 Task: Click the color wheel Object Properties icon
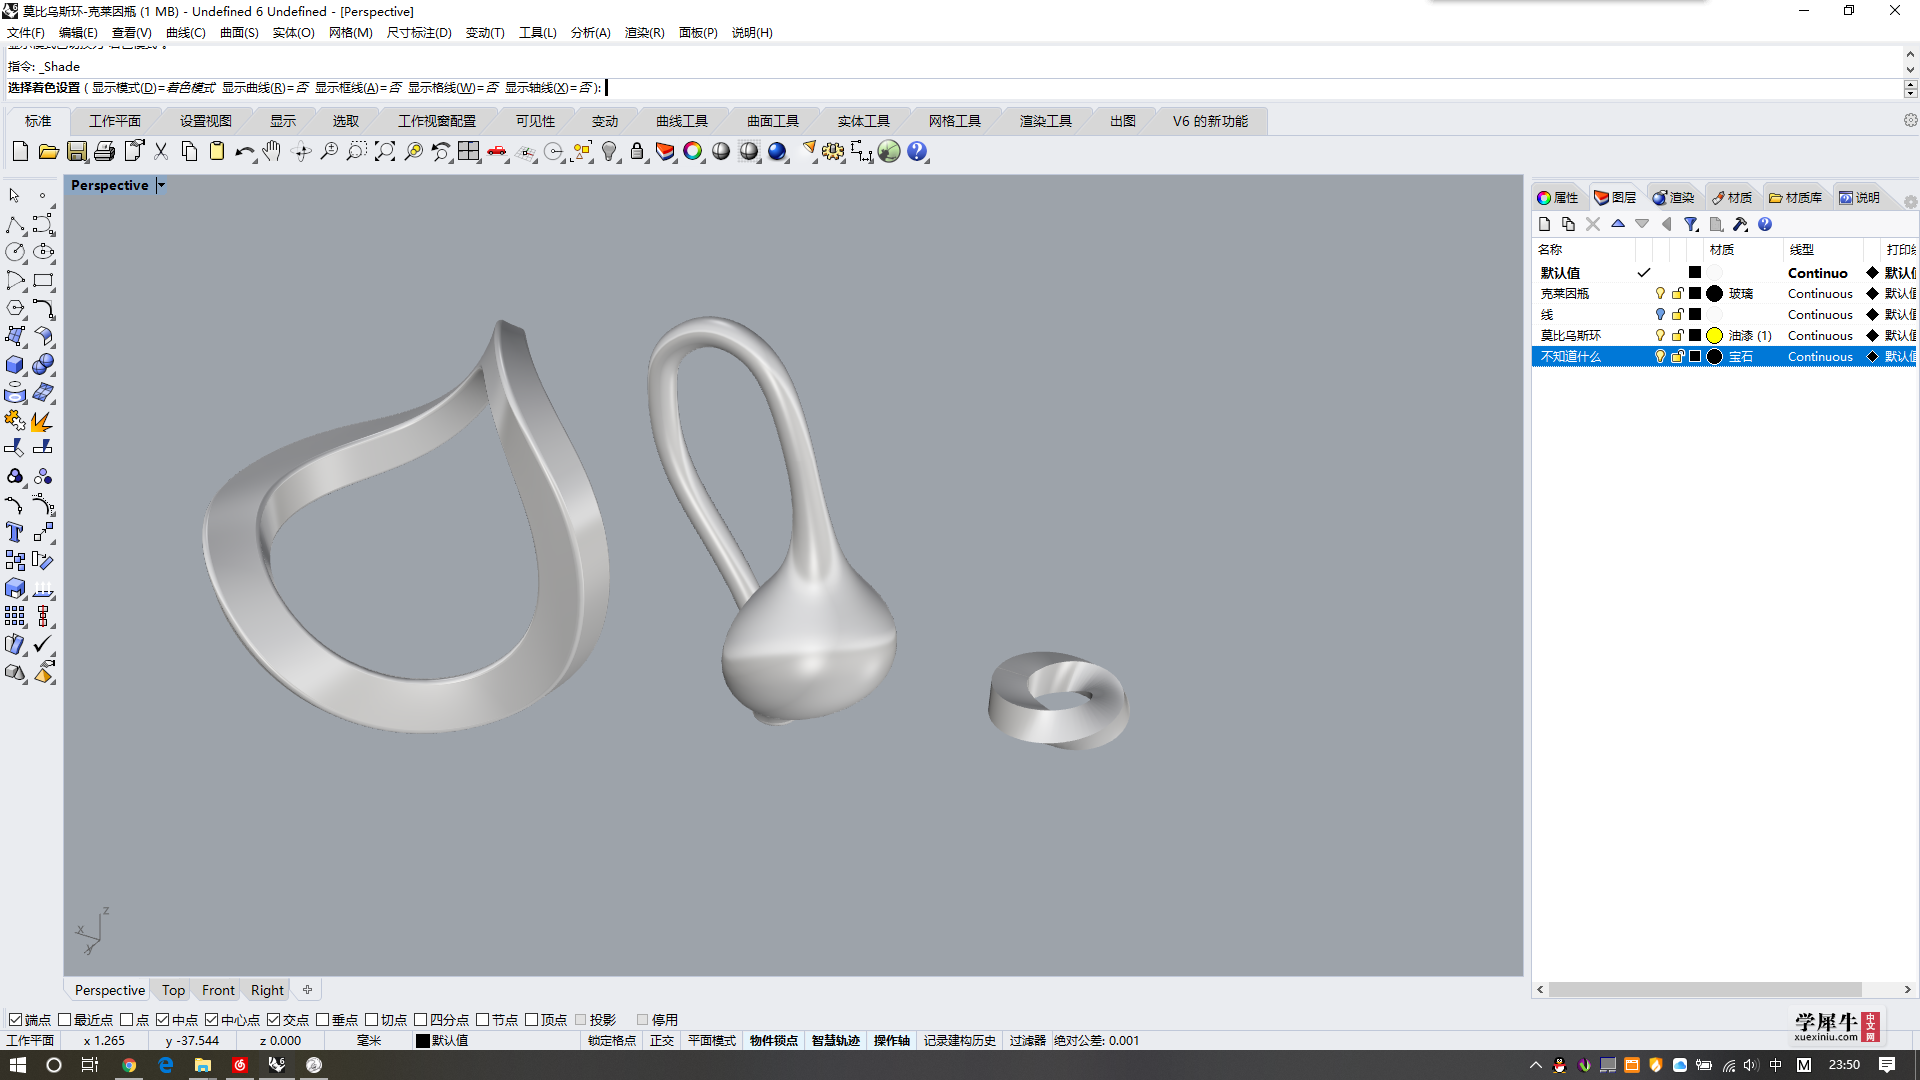point(693,152)
